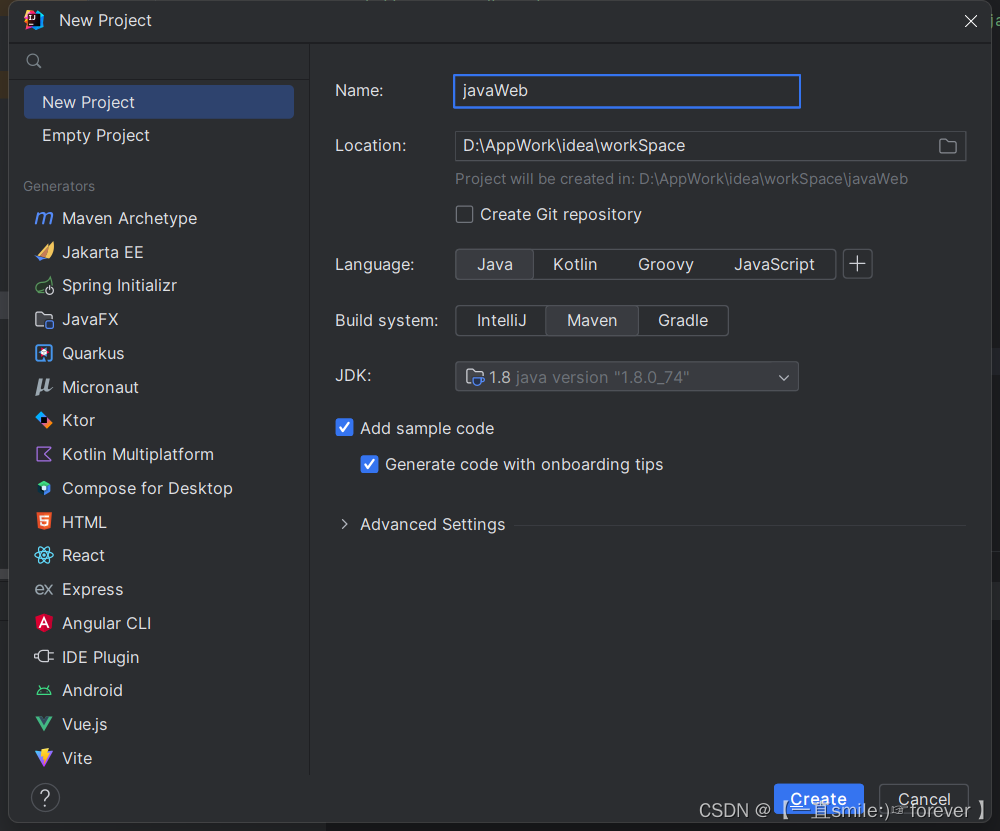Viewport: 1000px width, 831px height.
Task: Click the Vue.js green V icon
Action: click(x=44, y=724)
